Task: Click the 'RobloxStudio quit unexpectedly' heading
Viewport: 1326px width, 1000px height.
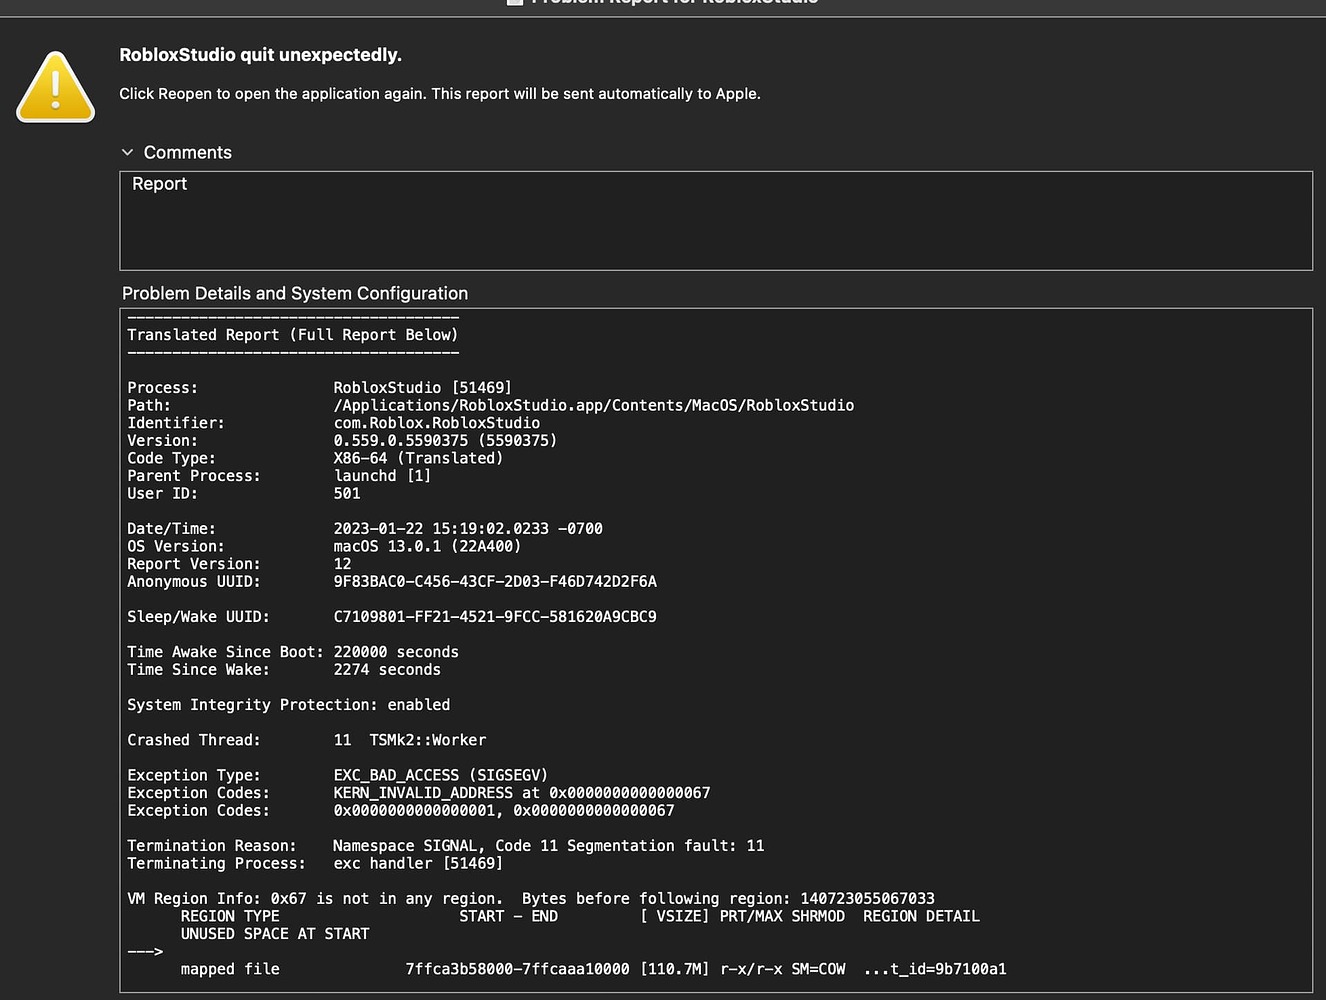Action: point(260,54)
